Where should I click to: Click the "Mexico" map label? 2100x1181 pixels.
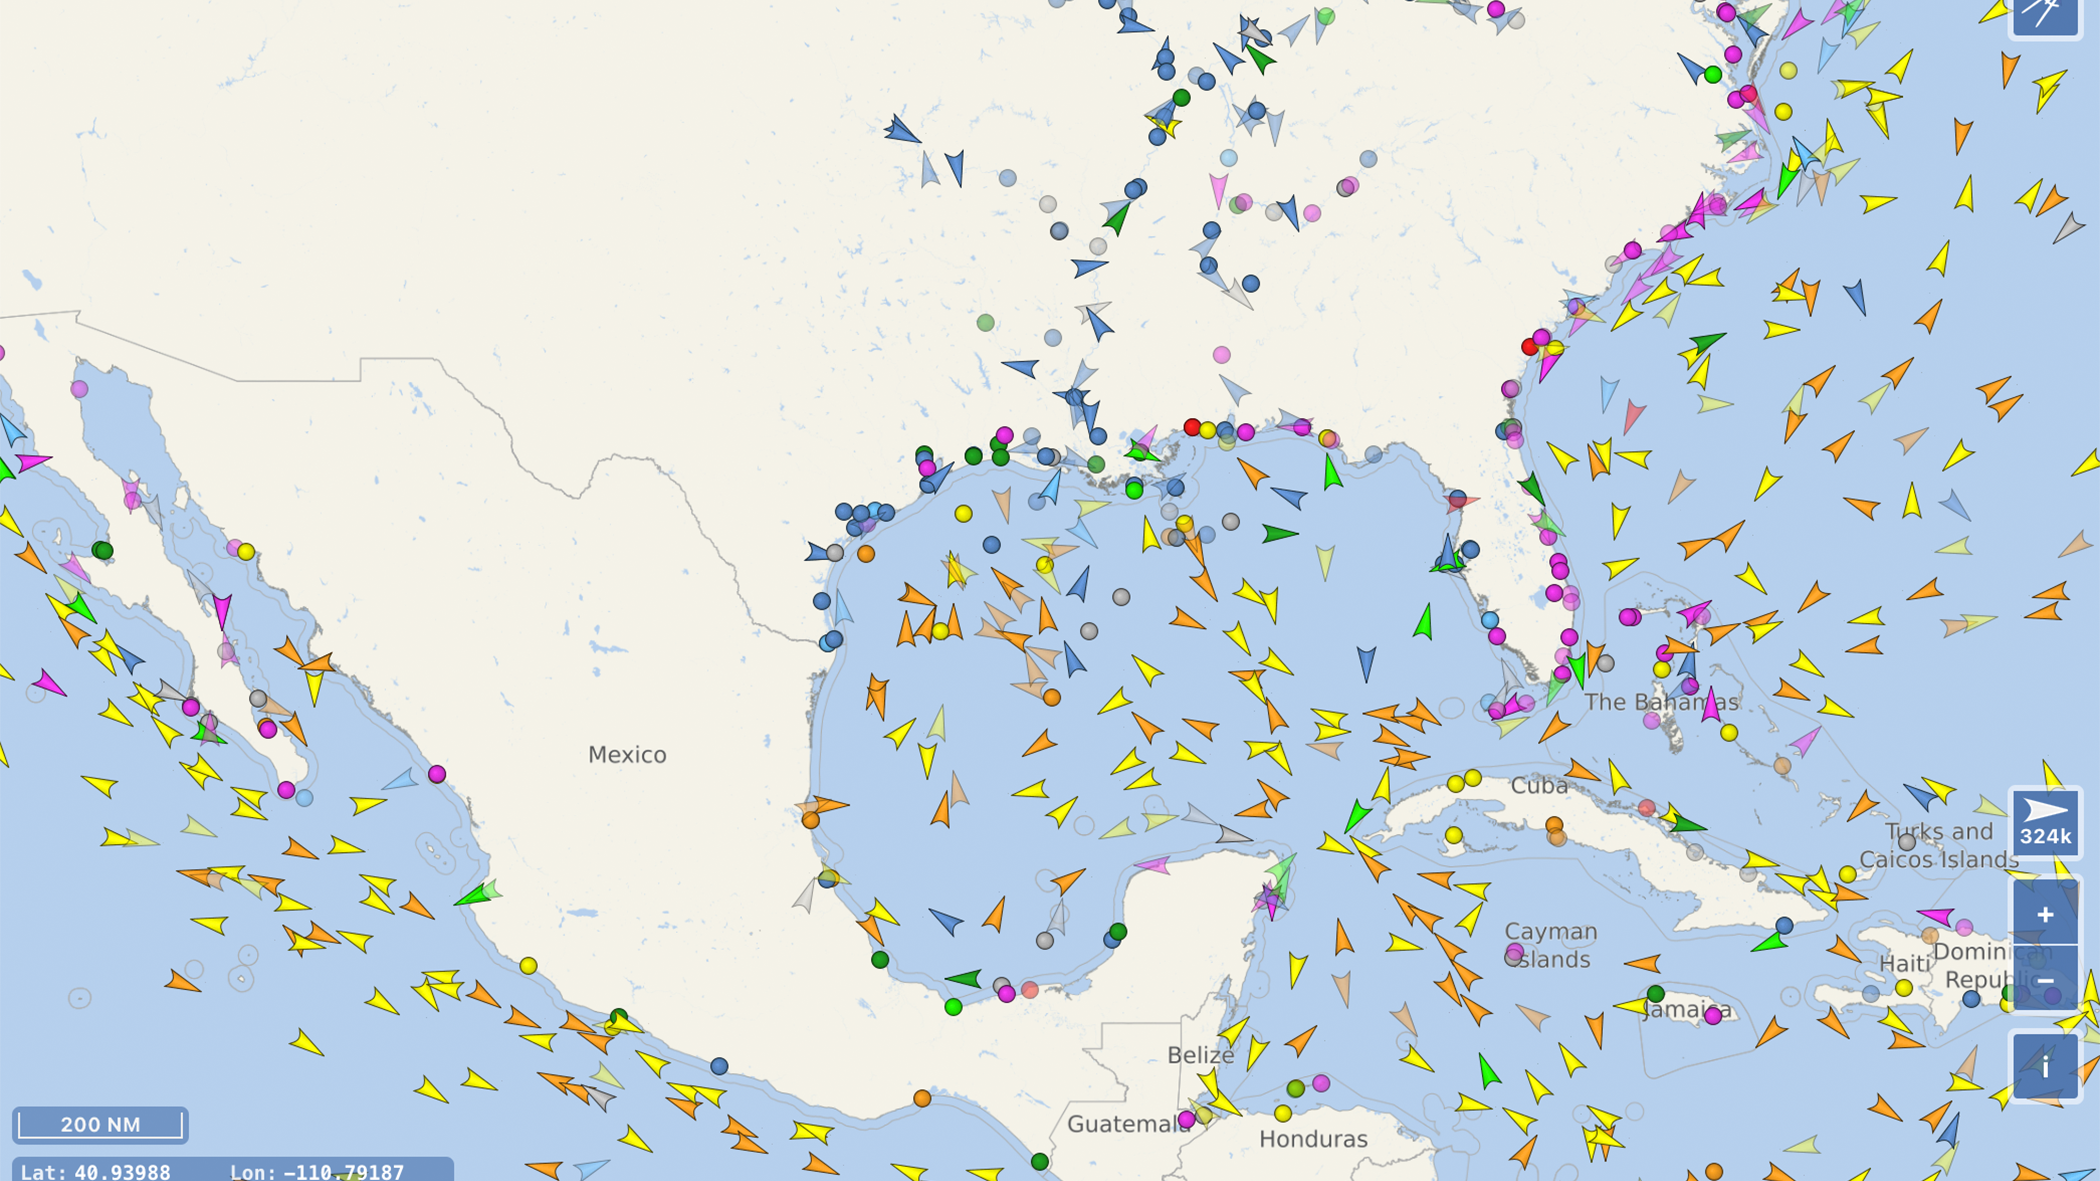pyautogui.click(x=627, y=755)
